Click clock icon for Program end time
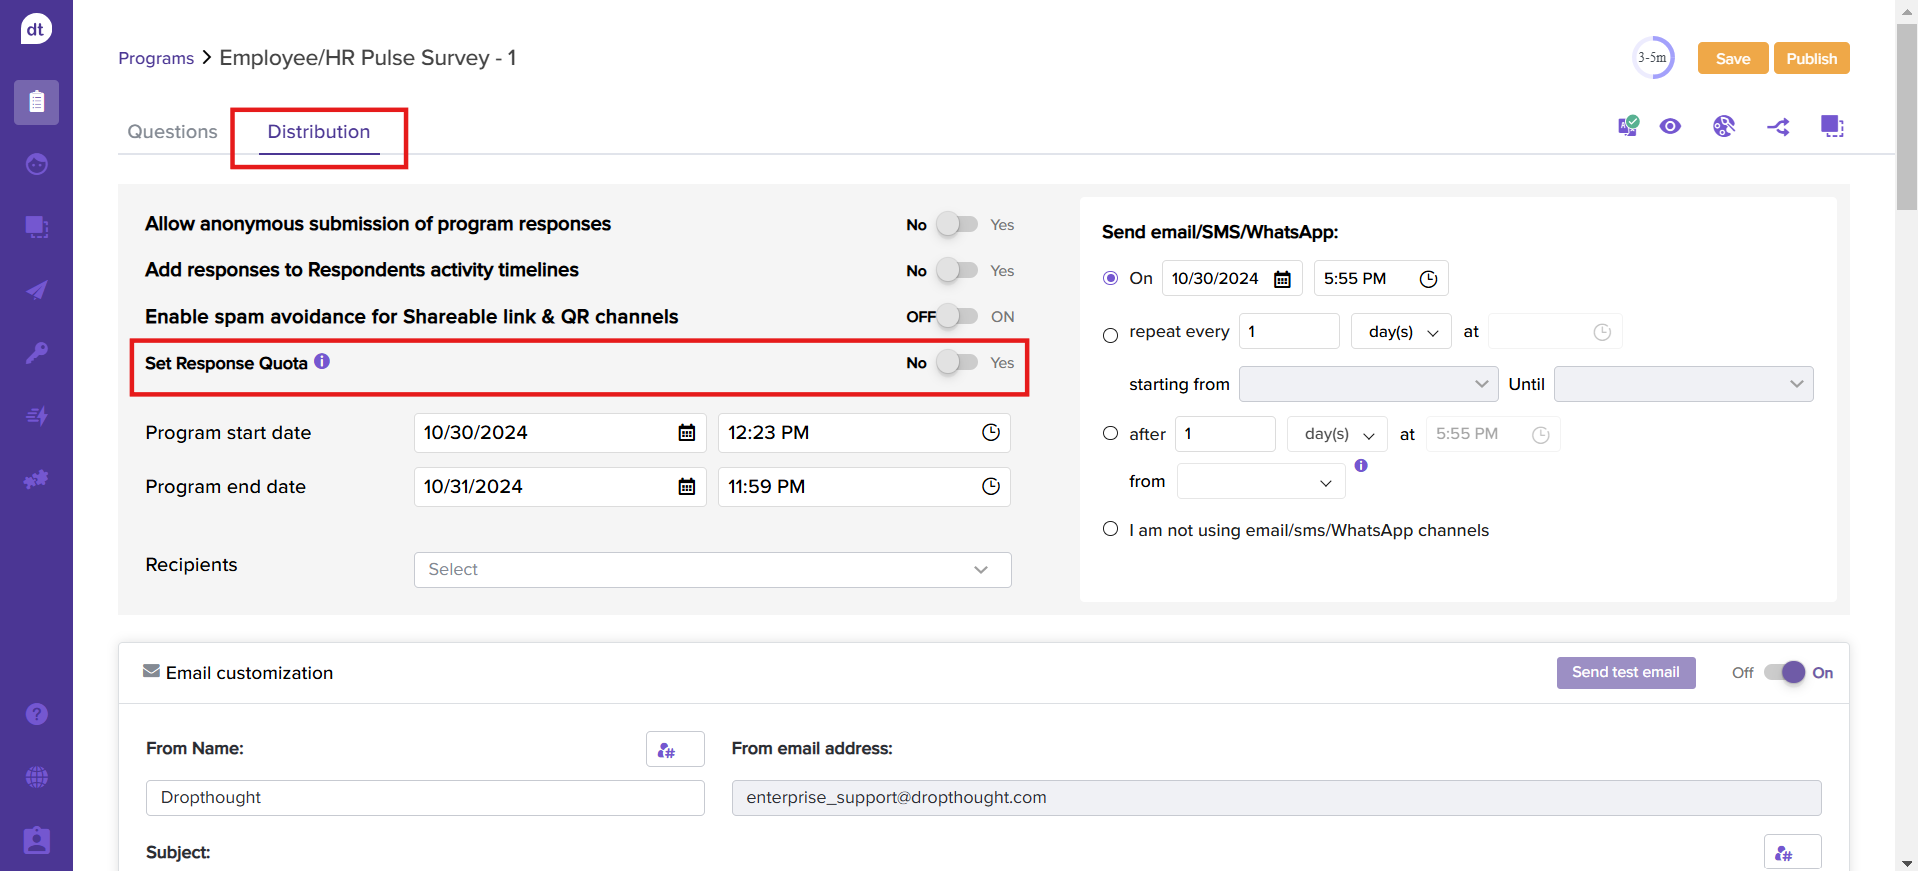This screenshot has width=1918, height=871. tap(990, 487)
